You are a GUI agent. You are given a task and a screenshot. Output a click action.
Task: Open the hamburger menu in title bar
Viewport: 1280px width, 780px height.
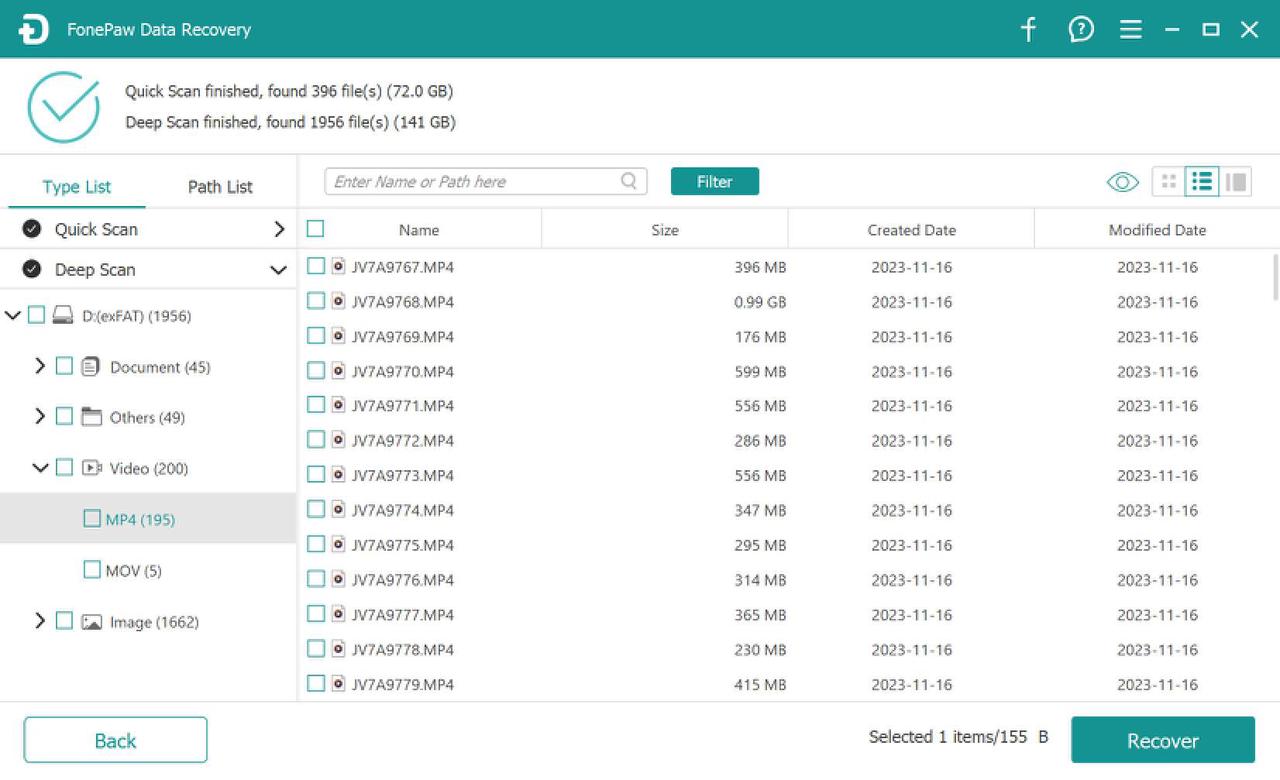(x=1131, y=30)
